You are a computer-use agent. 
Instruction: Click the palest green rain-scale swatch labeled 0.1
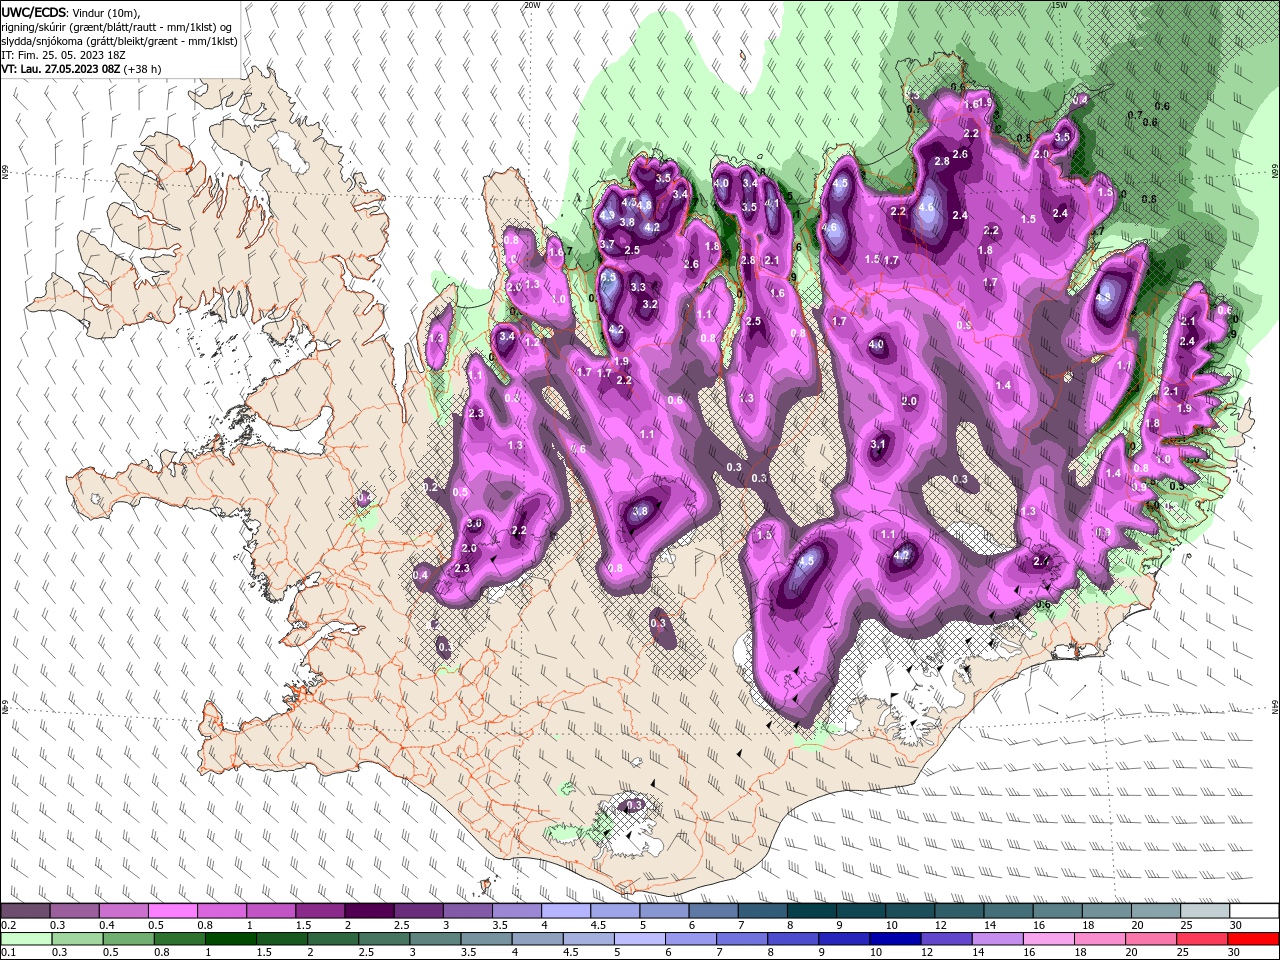(x=26, y=939)
